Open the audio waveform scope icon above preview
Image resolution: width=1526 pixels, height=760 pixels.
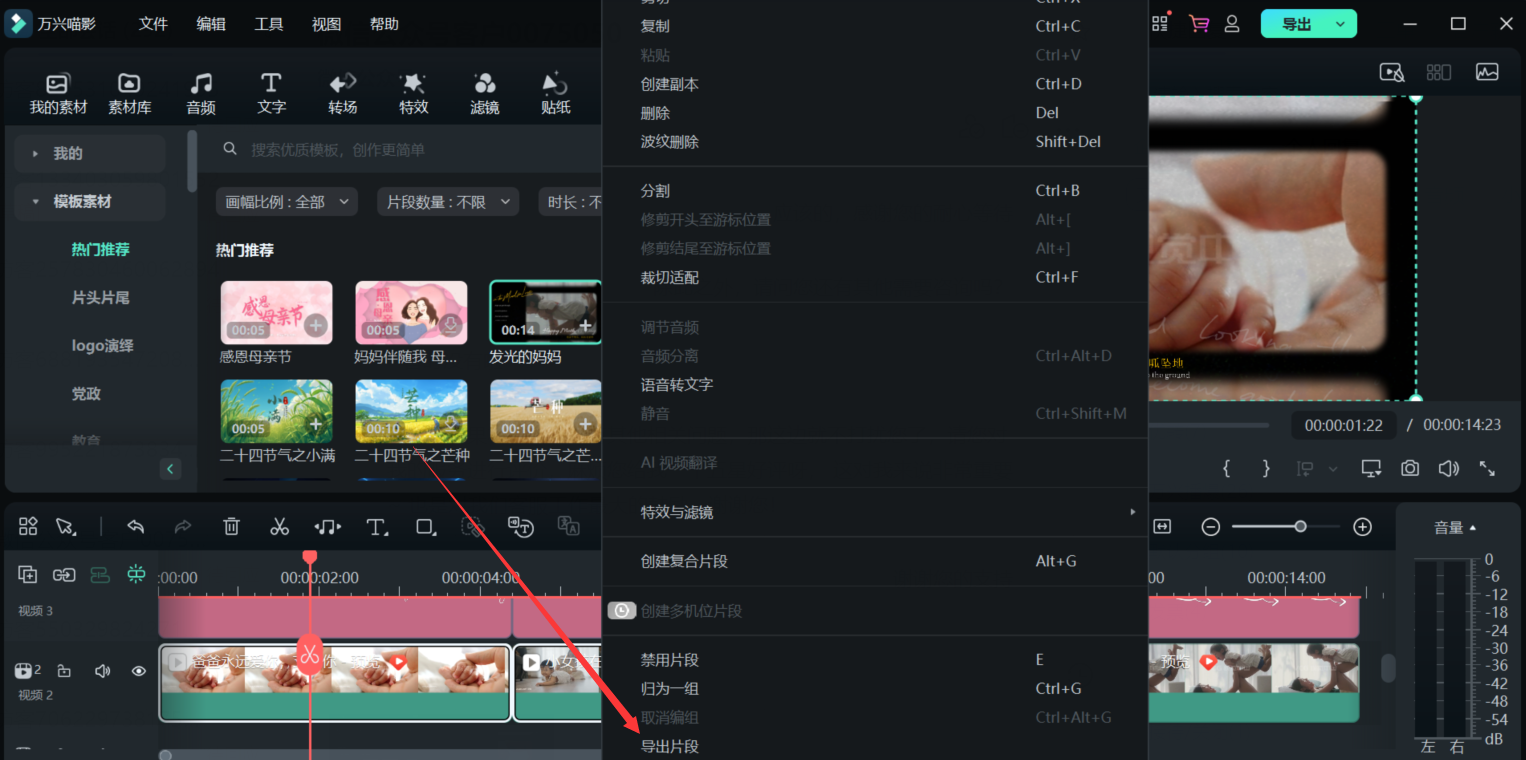point(1487,72)
